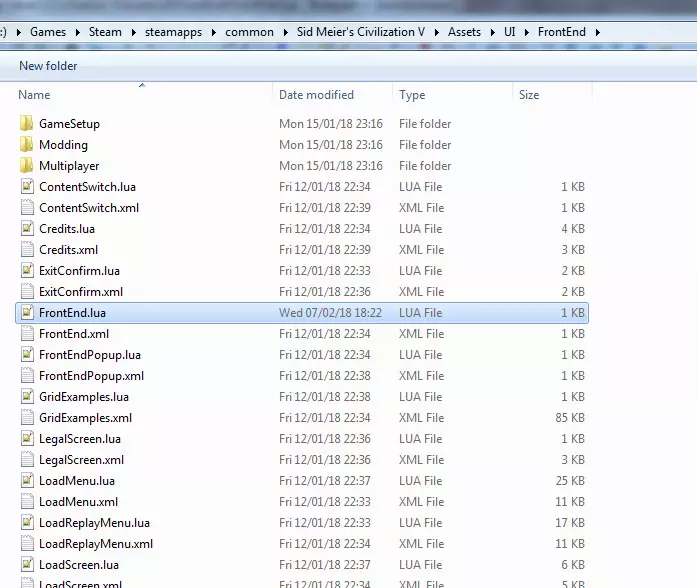Viewport: 697px width, 588px height.
Task: Click the LoadReplayMenu.xml file icon
Action: click(x=27, y=544)
